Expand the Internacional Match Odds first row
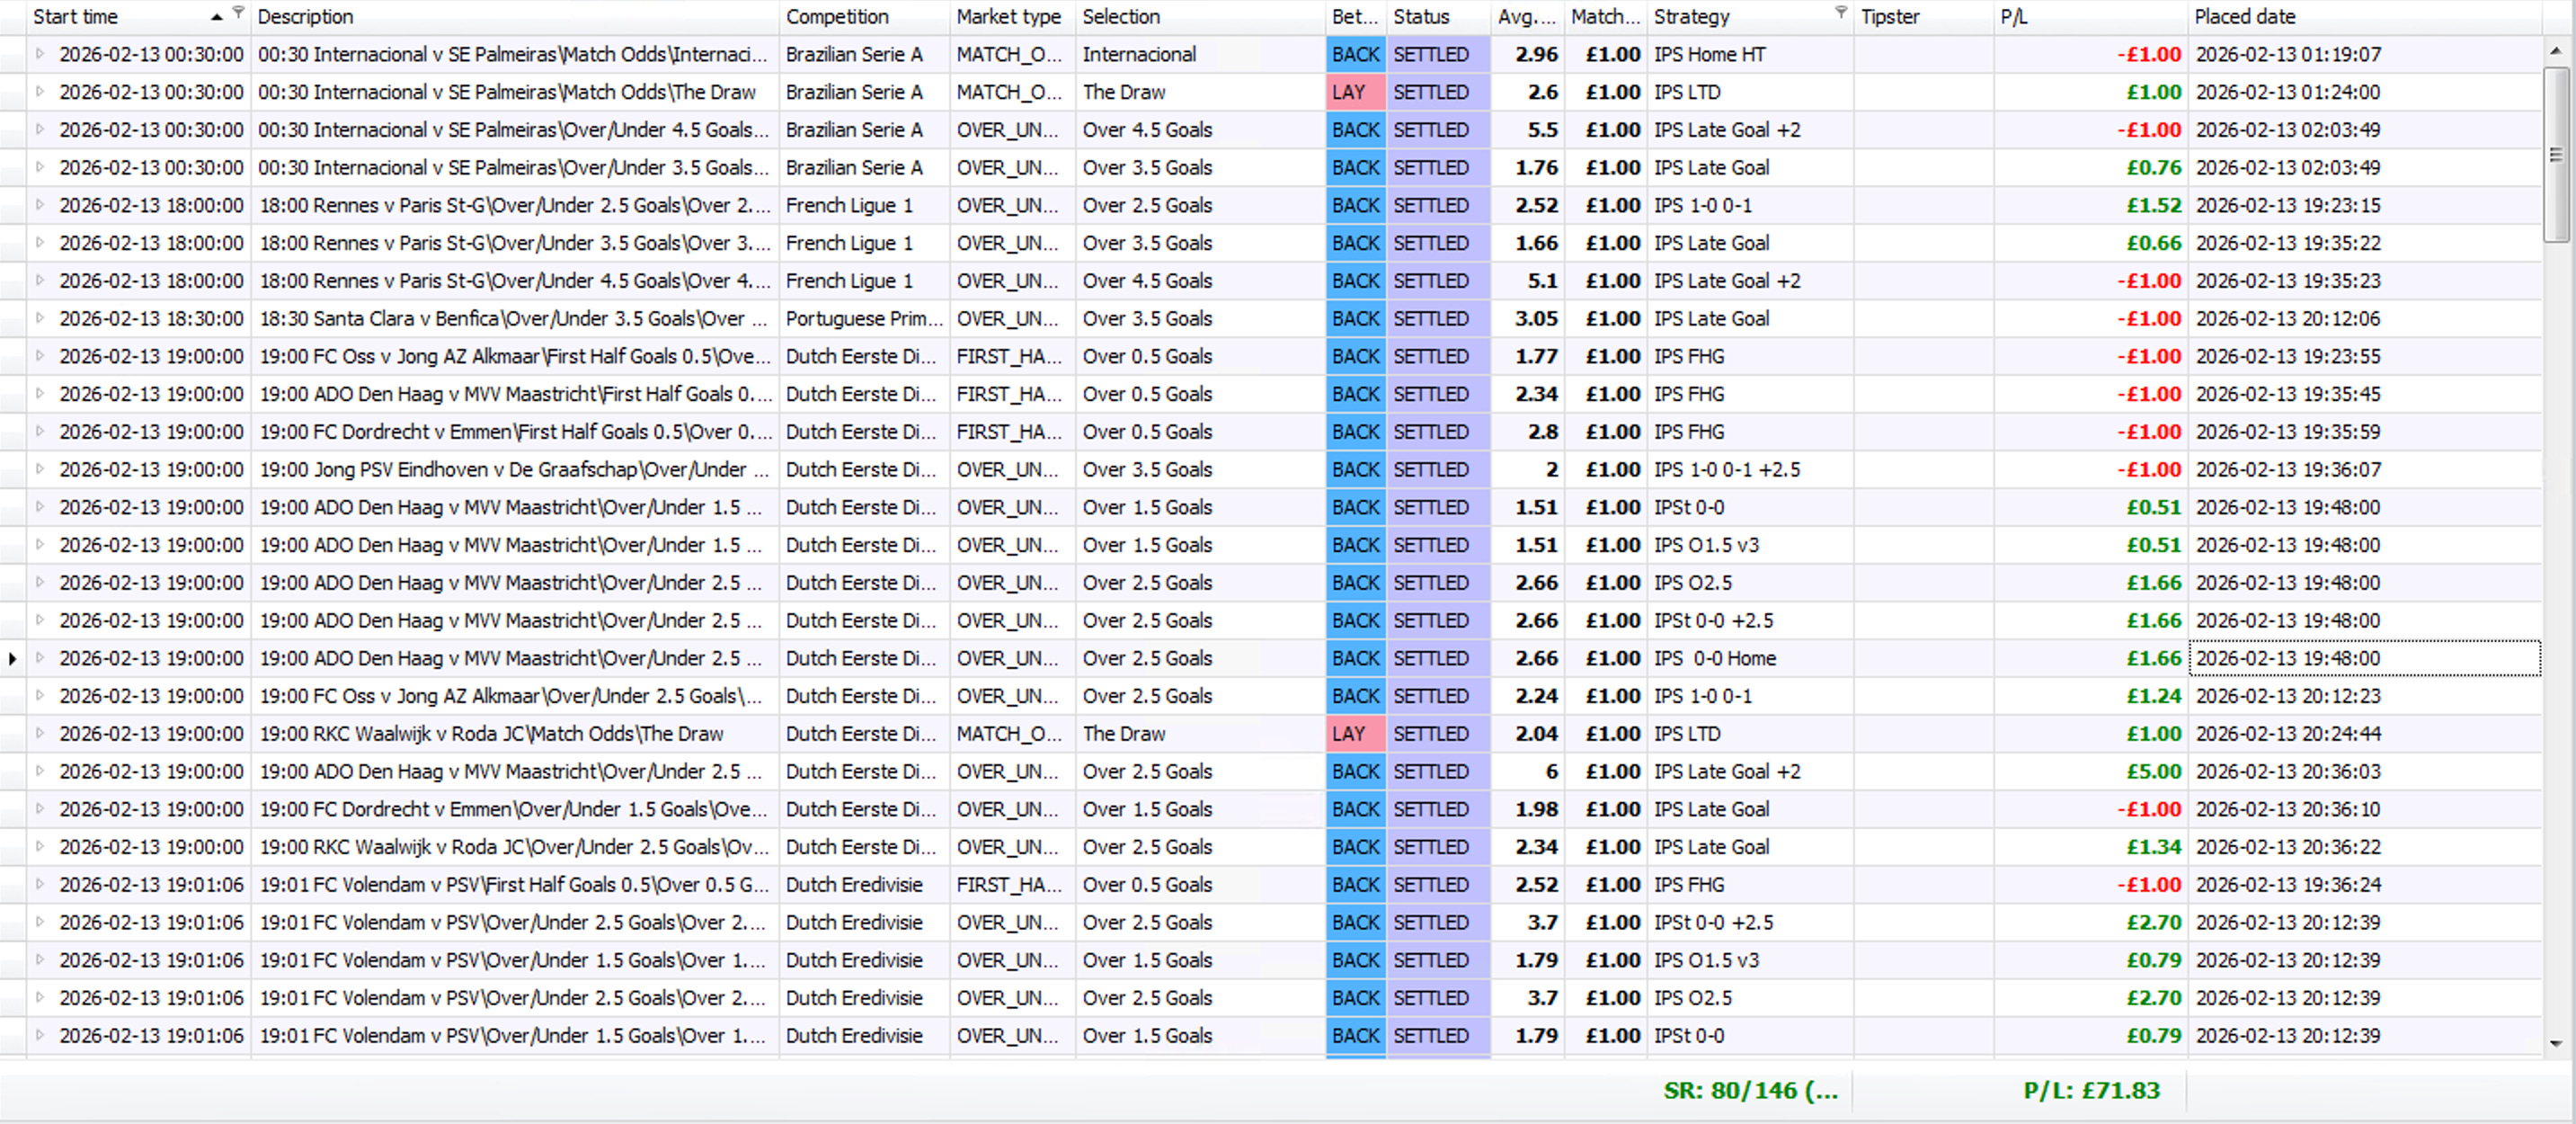Screen dimensions: 2576x1124 click(40, 54)
